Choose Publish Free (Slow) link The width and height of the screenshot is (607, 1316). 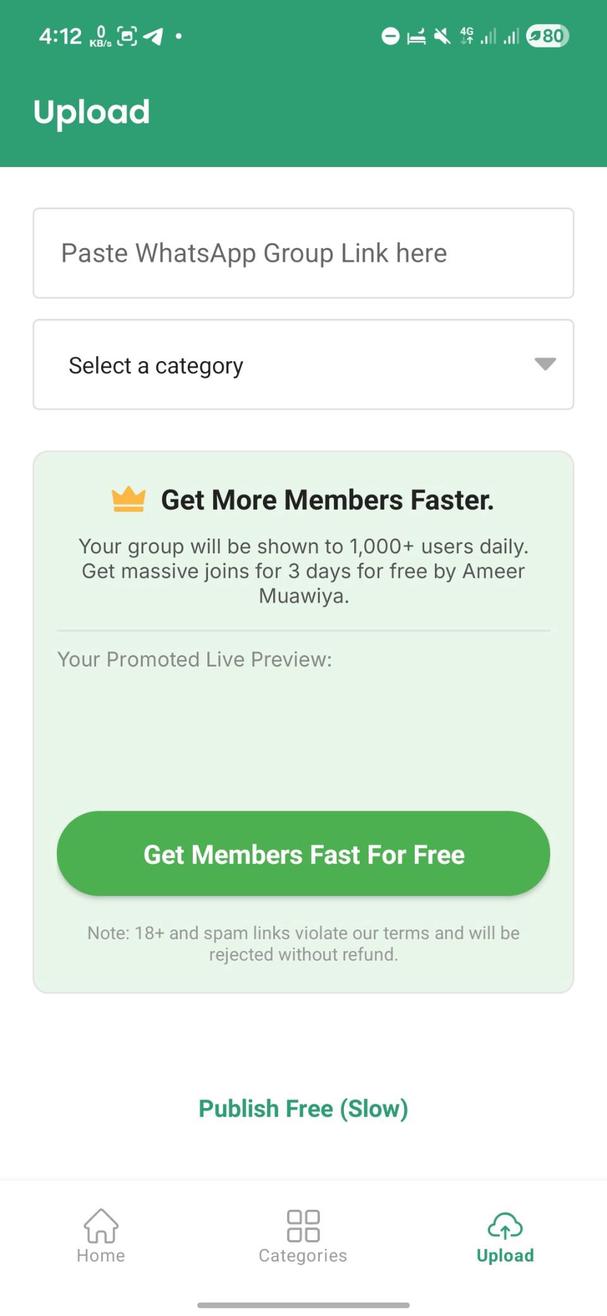pos(303,1108)
